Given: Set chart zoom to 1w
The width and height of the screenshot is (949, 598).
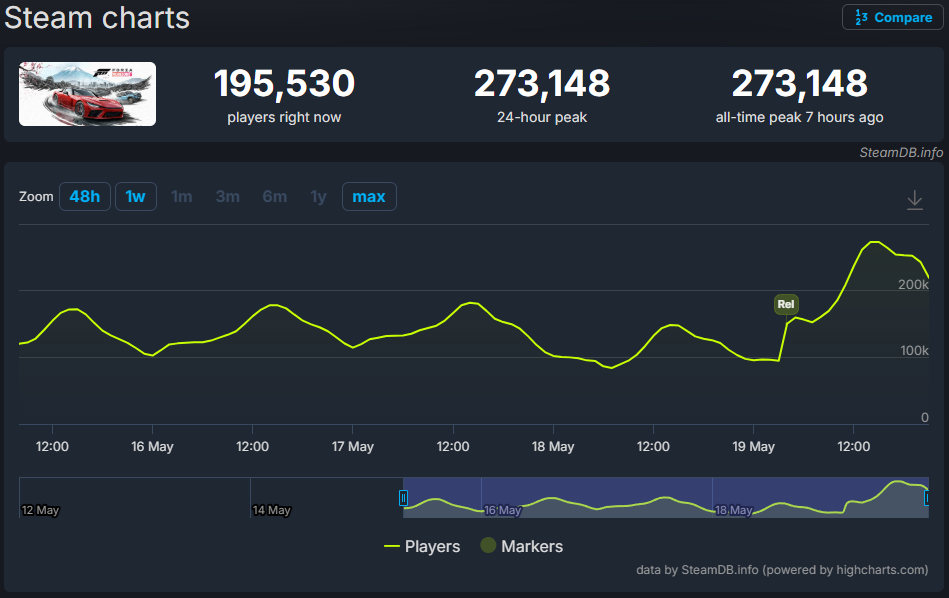Looking at the screenshot, I should pos(136,197).
